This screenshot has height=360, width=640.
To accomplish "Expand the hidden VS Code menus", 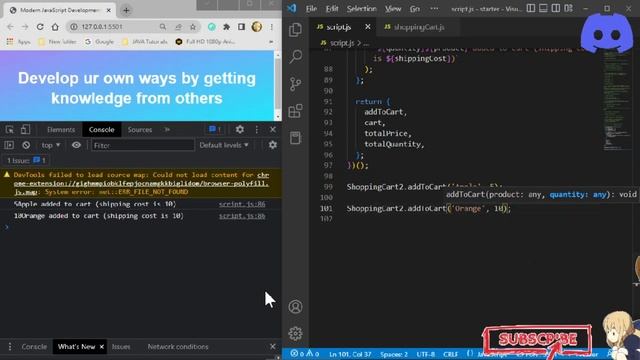I will pos(434,9).
